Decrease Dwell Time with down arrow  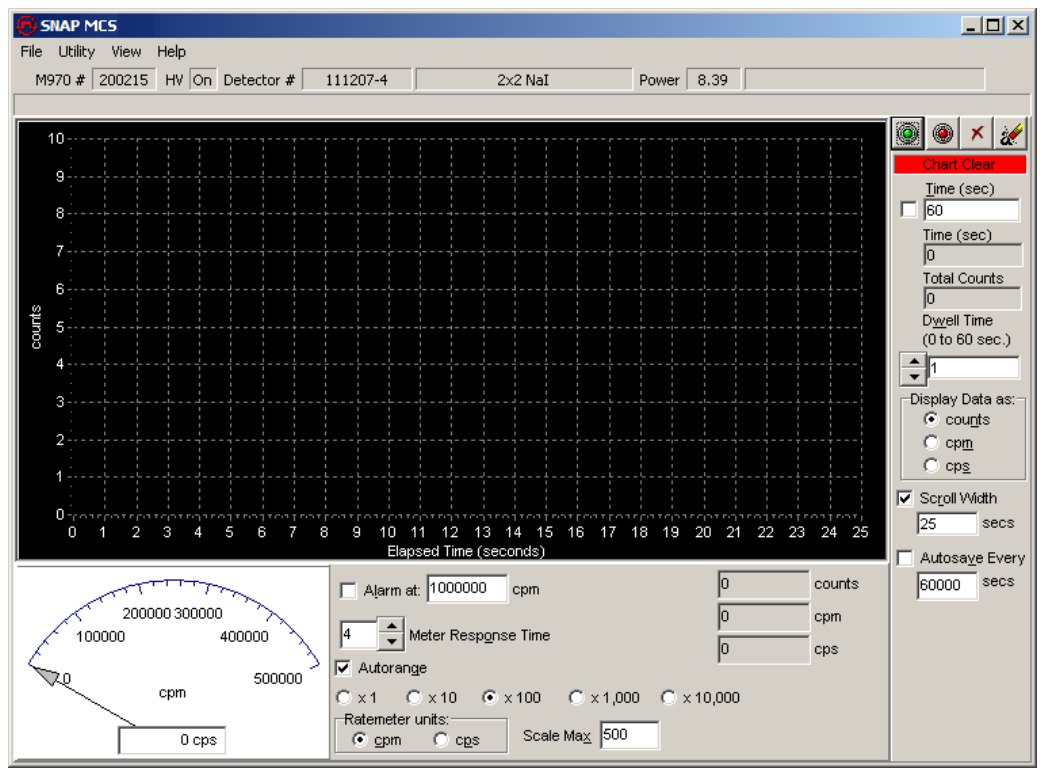(x=914, y=377)
